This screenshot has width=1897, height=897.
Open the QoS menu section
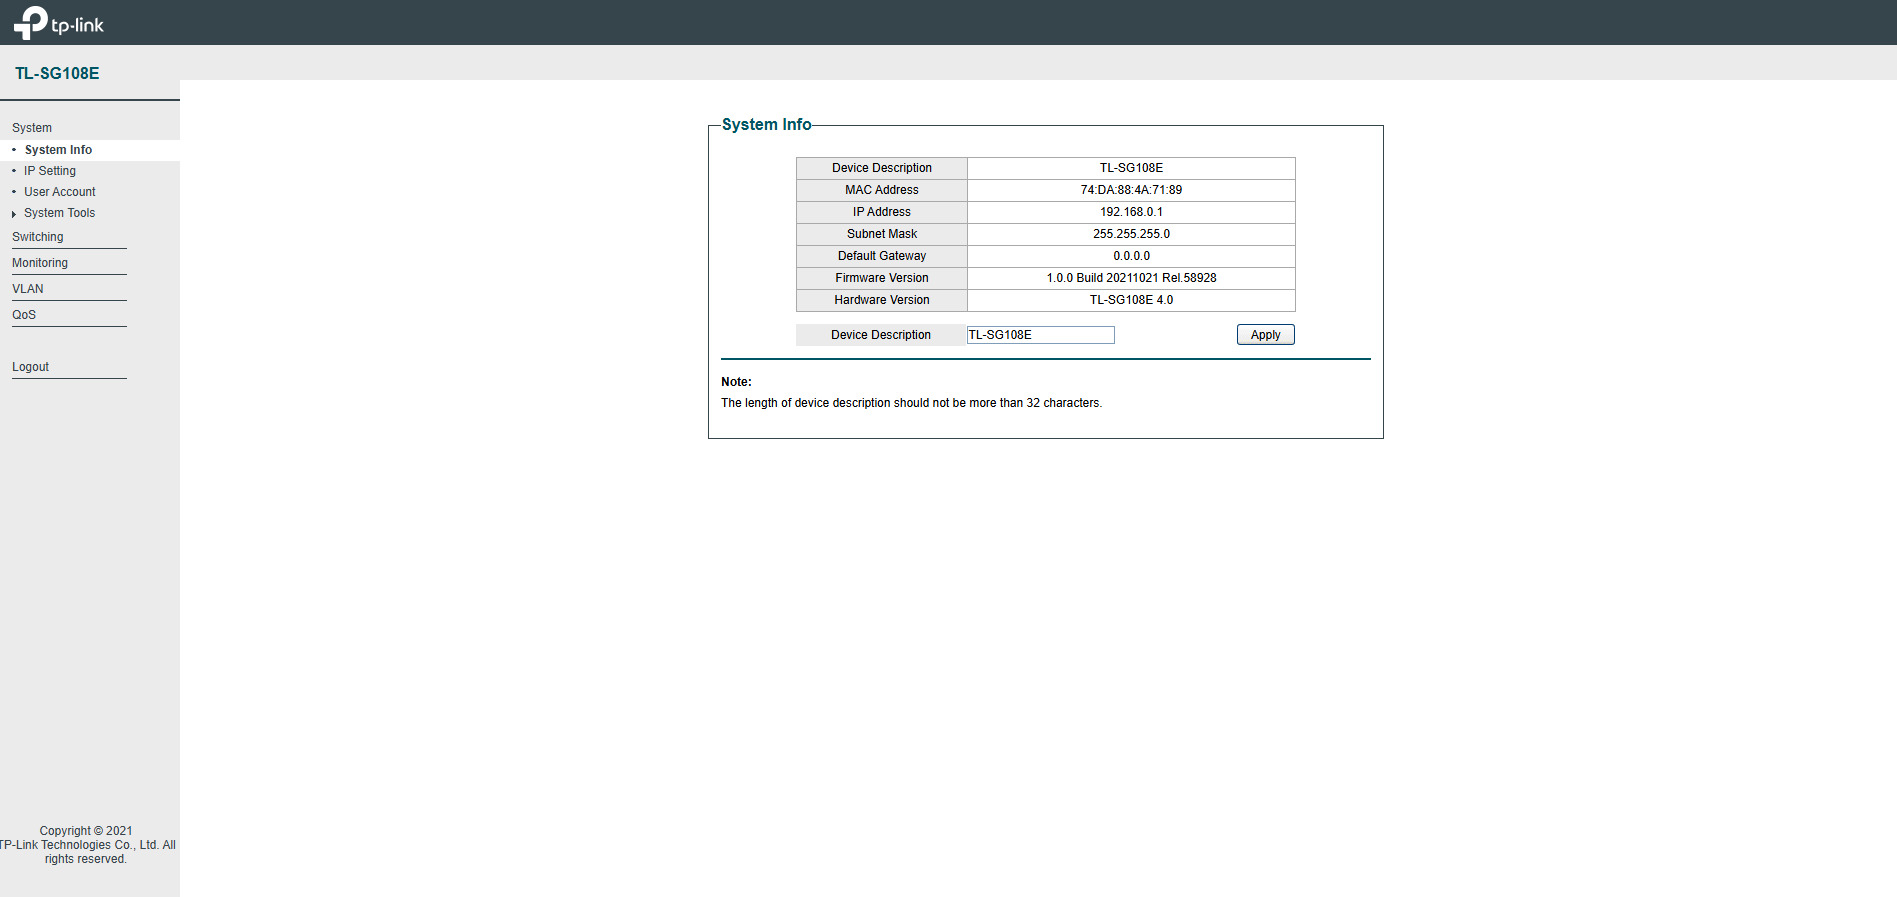tap(24, 315)
